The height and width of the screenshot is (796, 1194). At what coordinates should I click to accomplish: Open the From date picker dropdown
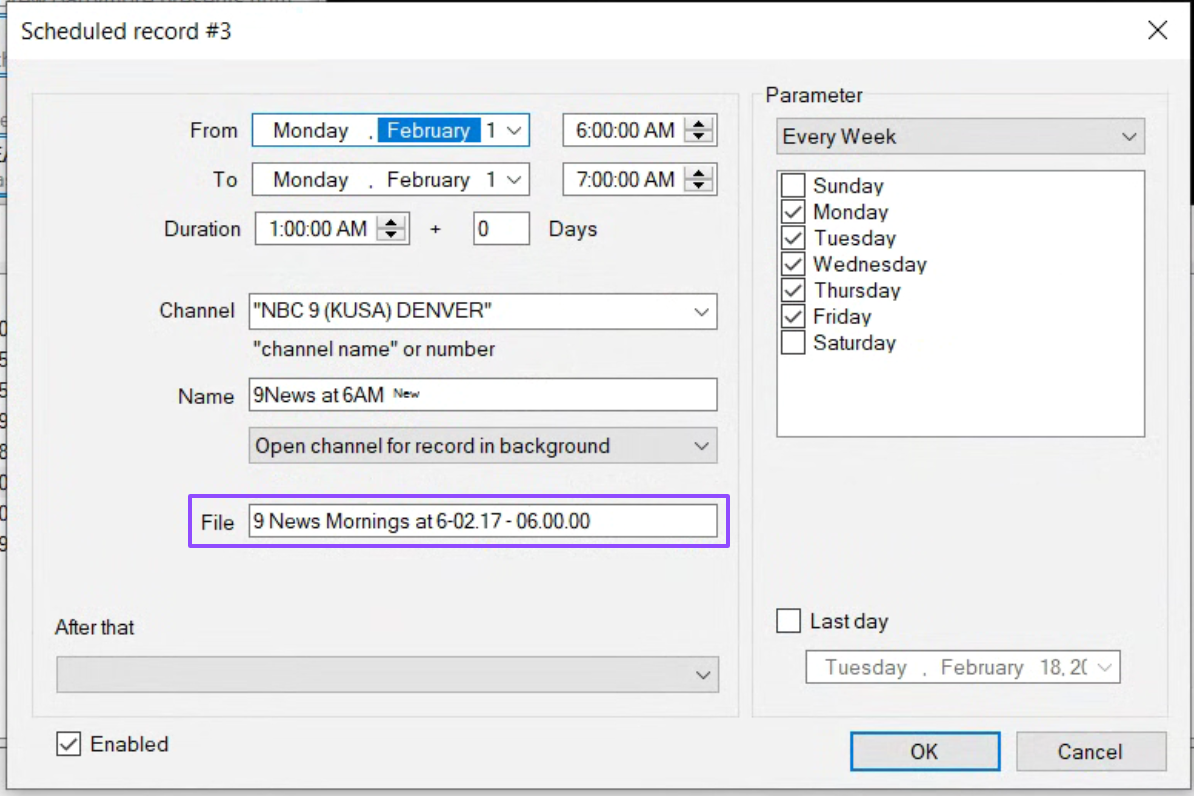514,130
